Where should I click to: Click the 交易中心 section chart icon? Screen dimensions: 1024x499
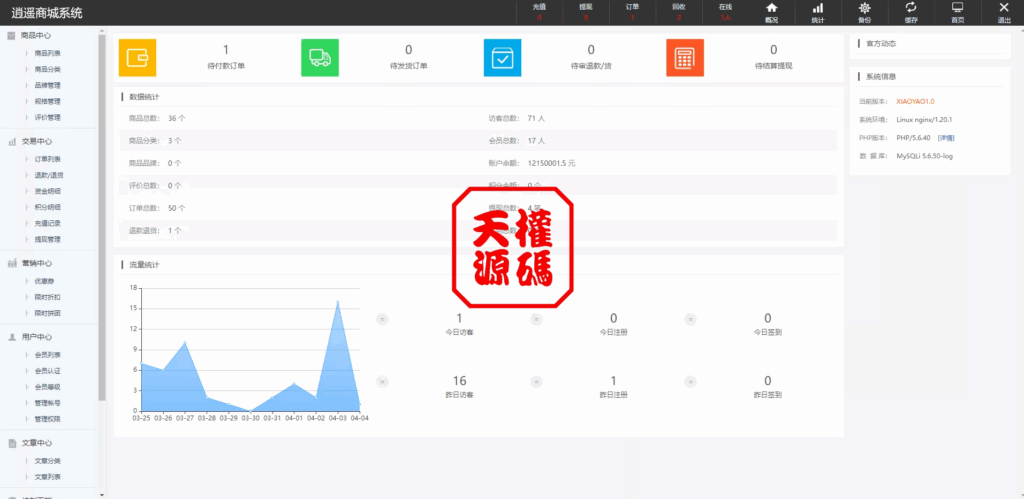point(11,142)
